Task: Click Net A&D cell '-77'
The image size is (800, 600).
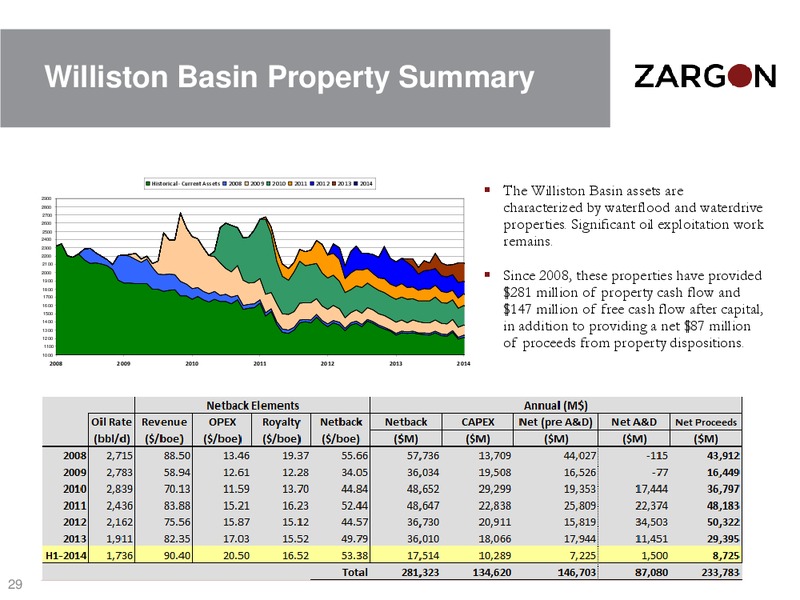Action: pyautogui.click(x=660, y=472)
